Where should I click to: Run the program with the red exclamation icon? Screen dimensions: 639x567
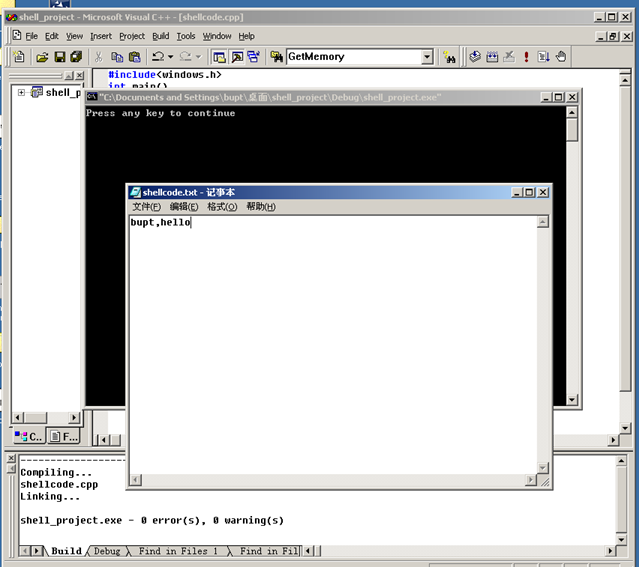[x=526, y=57]
